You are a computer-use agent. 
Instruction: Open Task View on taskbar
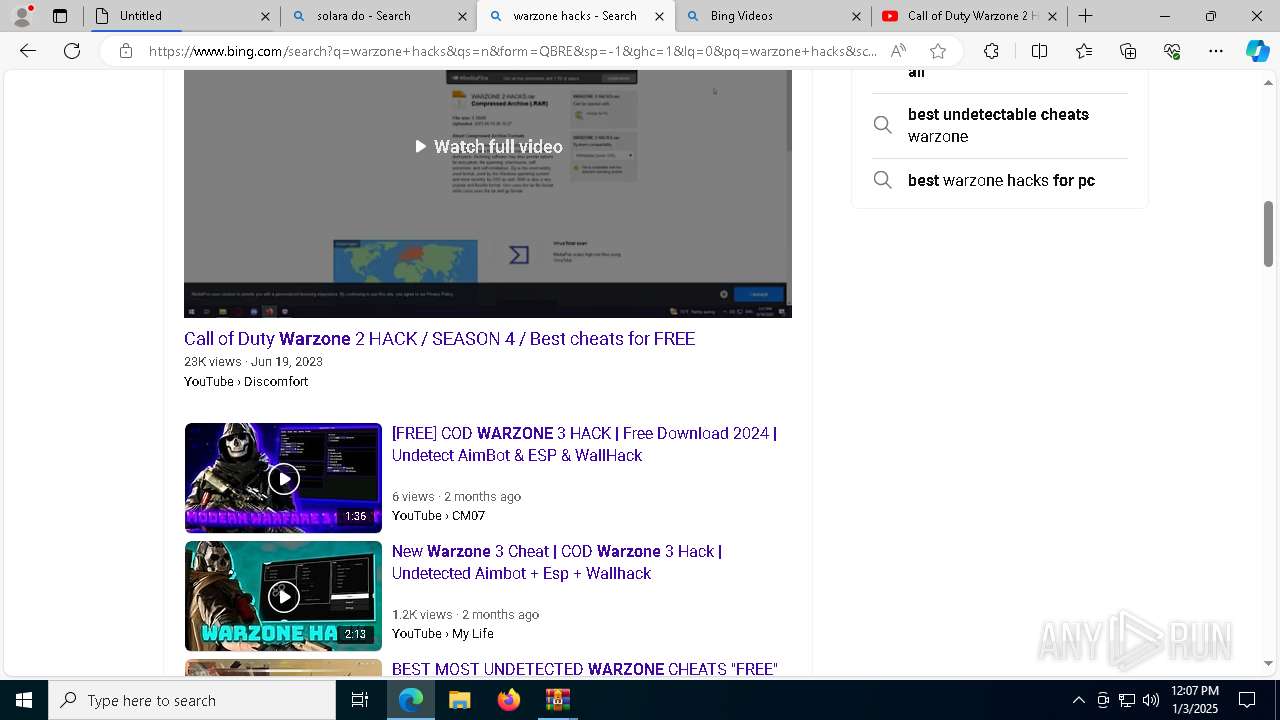(x=360, y=700)
